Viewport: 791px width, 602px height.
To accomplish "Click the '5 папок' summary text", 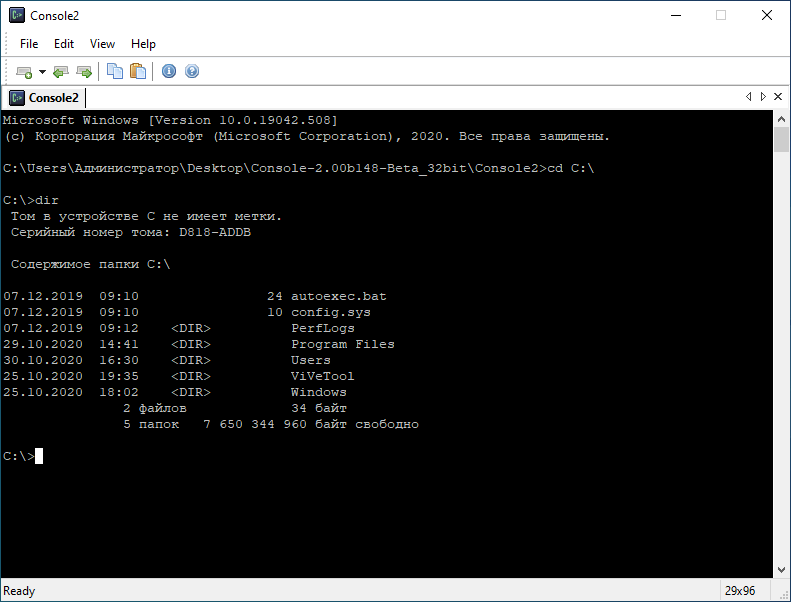I will (151, 424).
